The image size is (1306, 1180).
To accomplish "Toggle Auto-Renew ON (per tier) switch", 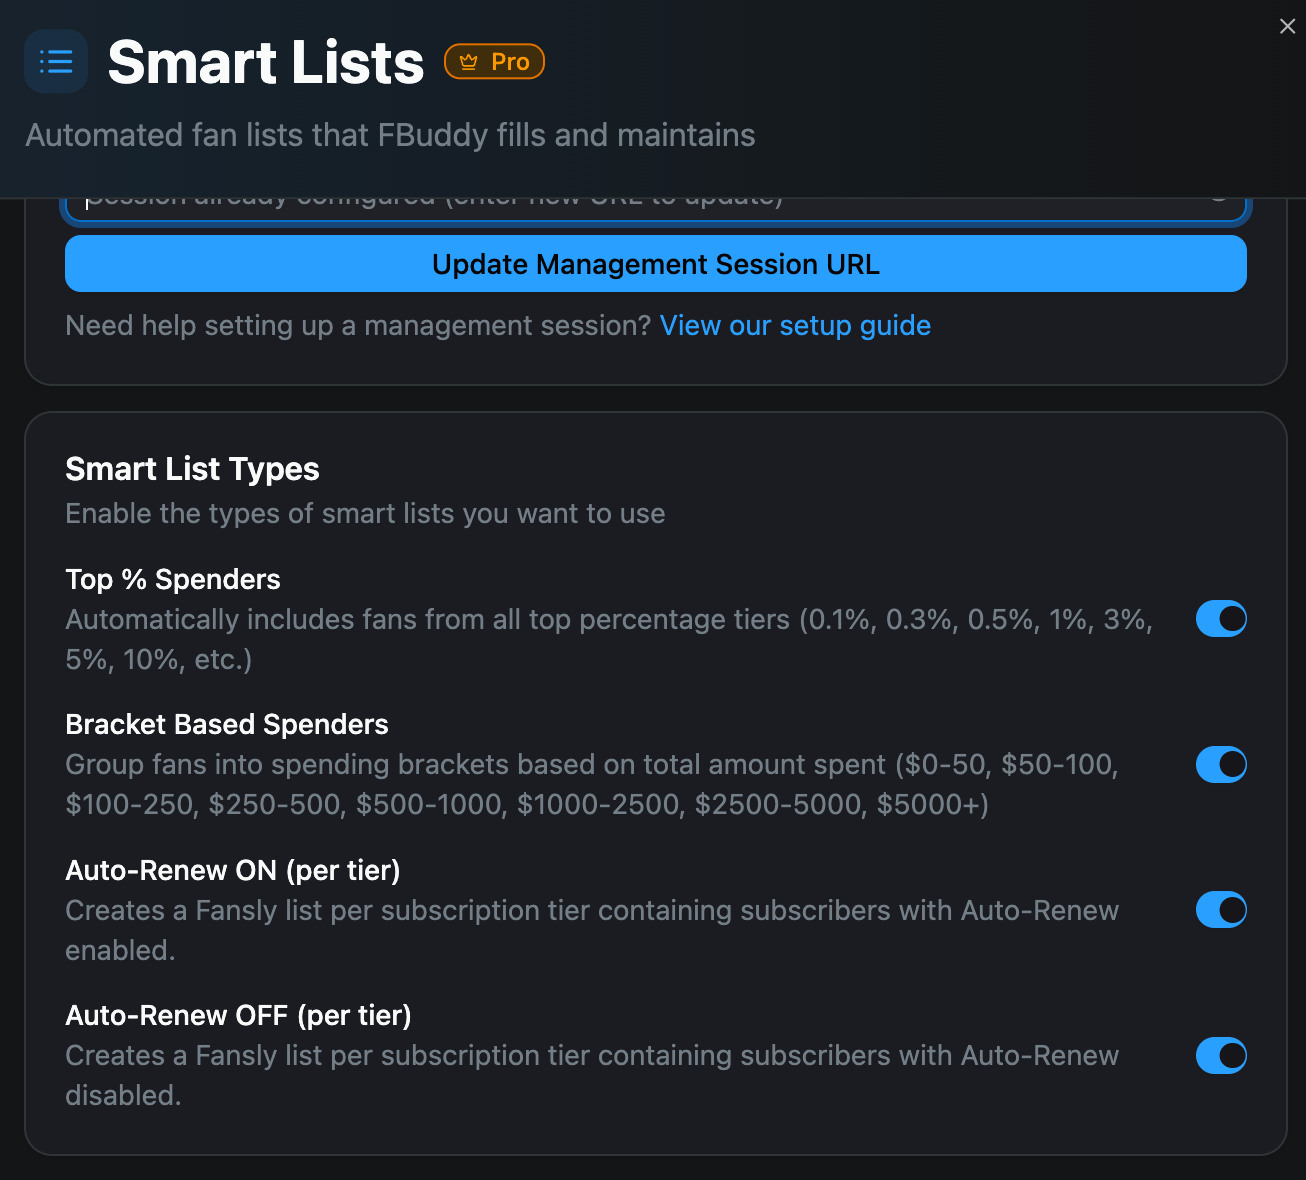I will click(1221, 910).
